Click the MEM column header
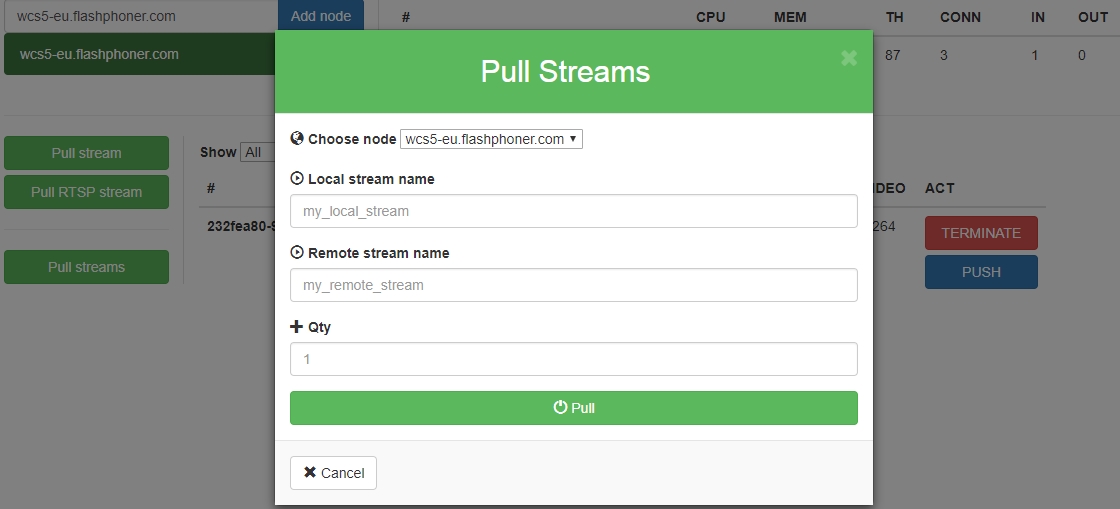This screenshot has width=1120, height=509. click(790, 17)
